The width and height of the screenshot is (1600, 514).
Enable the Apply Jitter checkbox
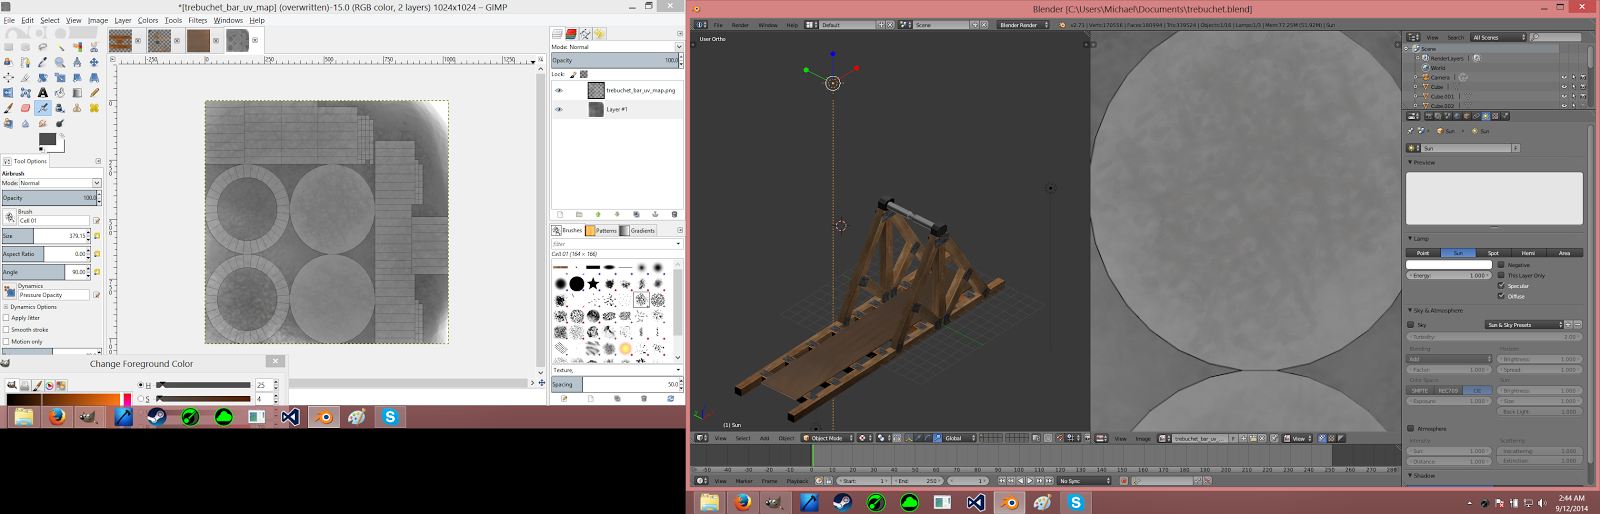tap(6, 318)
